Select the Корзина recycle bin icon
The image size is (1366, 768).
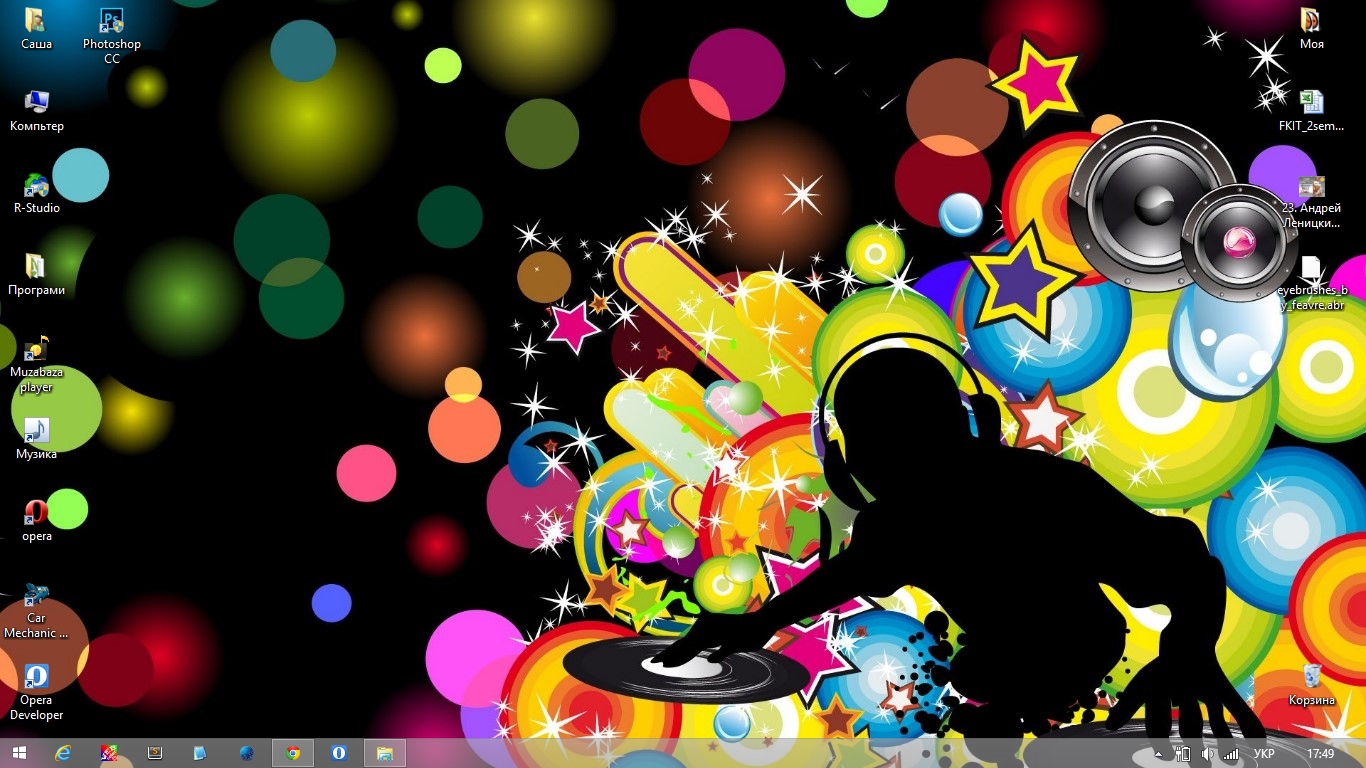[1311, 677]
